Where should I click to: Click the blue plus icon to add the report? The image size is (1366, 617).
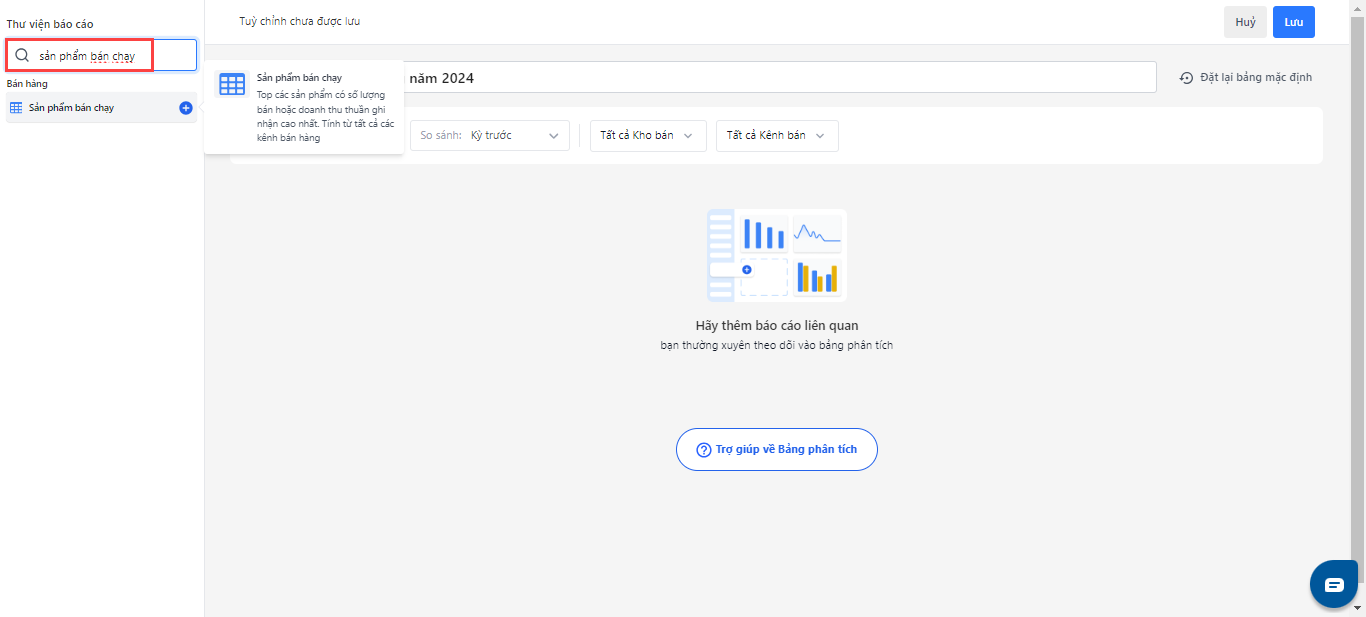coord(186,108)
